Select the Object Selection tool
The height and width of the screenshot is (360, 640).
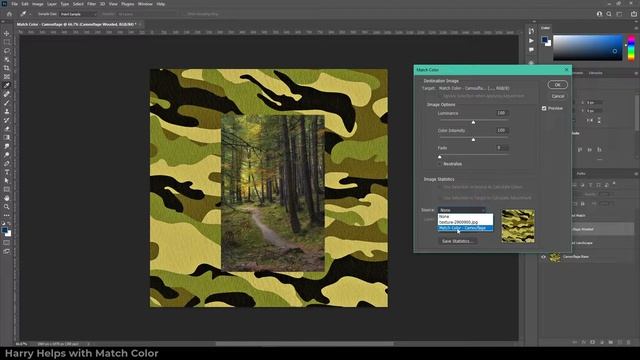pos(7,59)
